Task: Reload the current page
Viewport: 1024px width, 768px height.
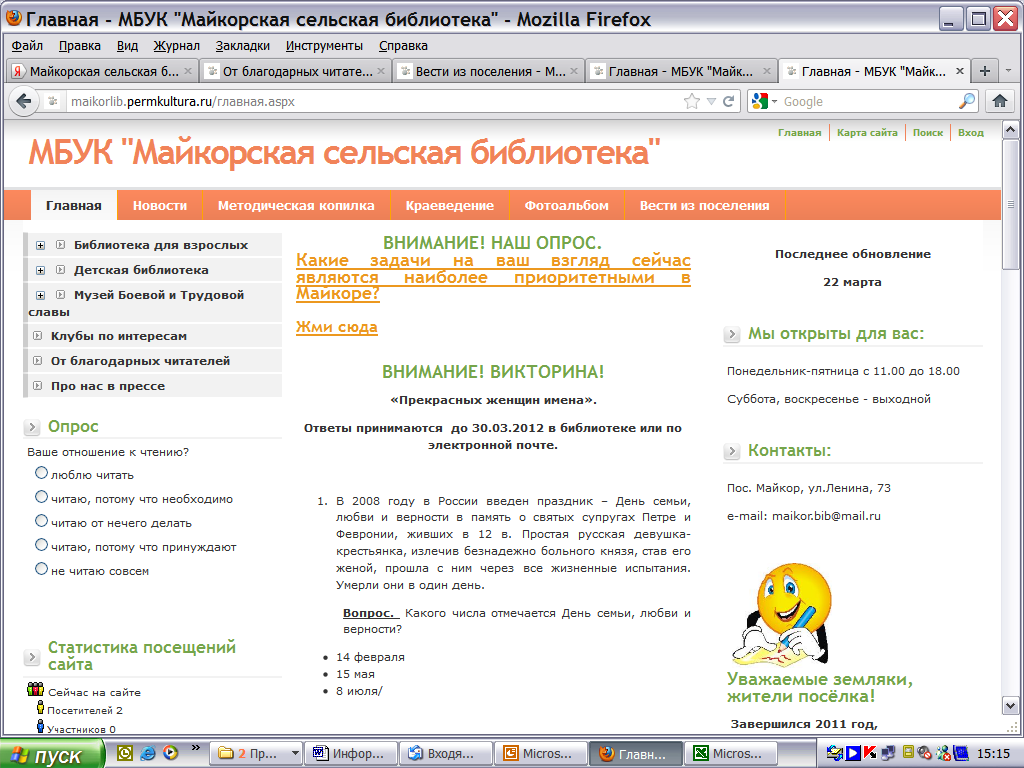Action: point(729,101)
